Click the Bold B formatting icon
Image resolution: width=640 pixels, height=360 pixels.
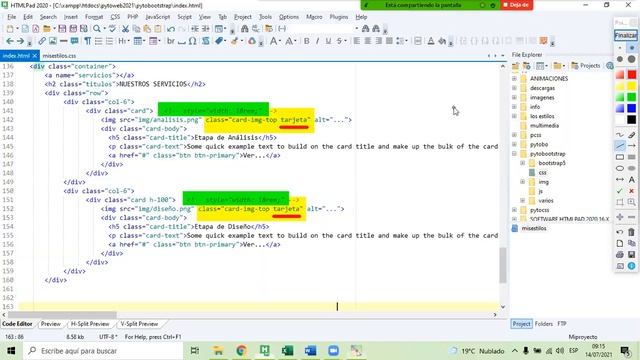click(x=307, y=41)
